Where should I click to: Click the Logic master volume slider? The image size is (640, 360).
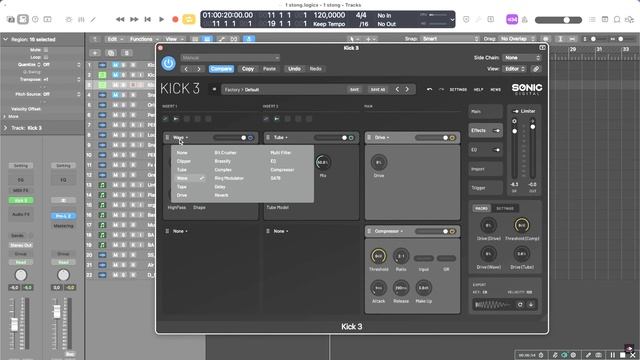pyautogui.click(x=558, y=20)
